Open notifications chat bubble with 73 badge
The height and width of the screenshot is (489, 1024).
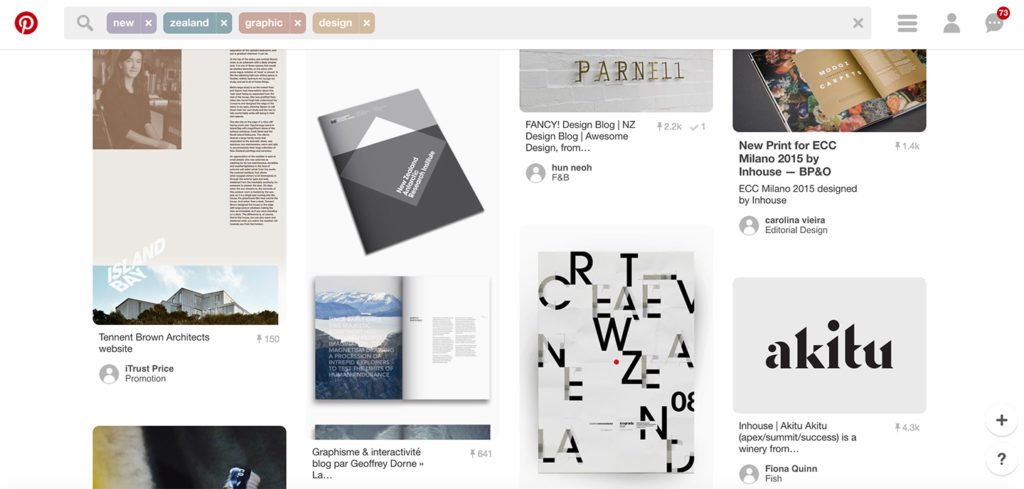point(995,22)
